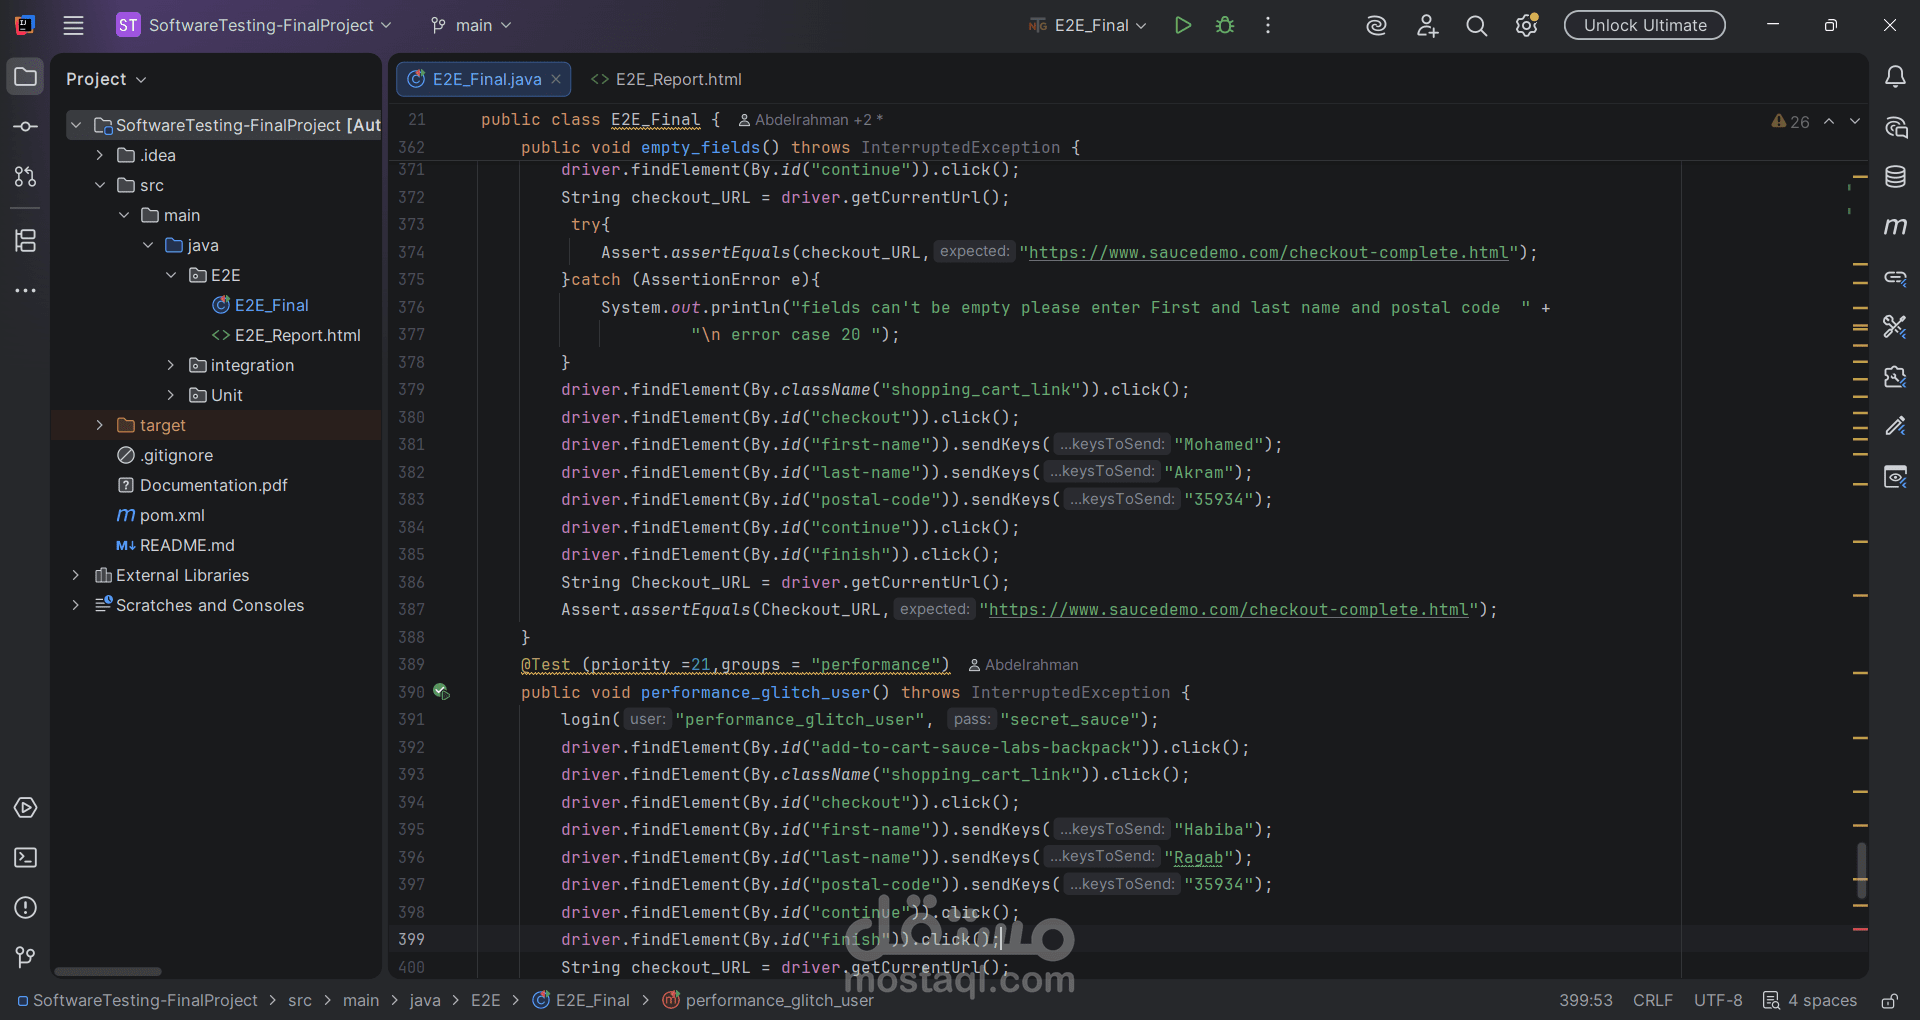Select Documentation.pdf file
This screenshot has width=1920, height=1020.
tap(203, 485)
